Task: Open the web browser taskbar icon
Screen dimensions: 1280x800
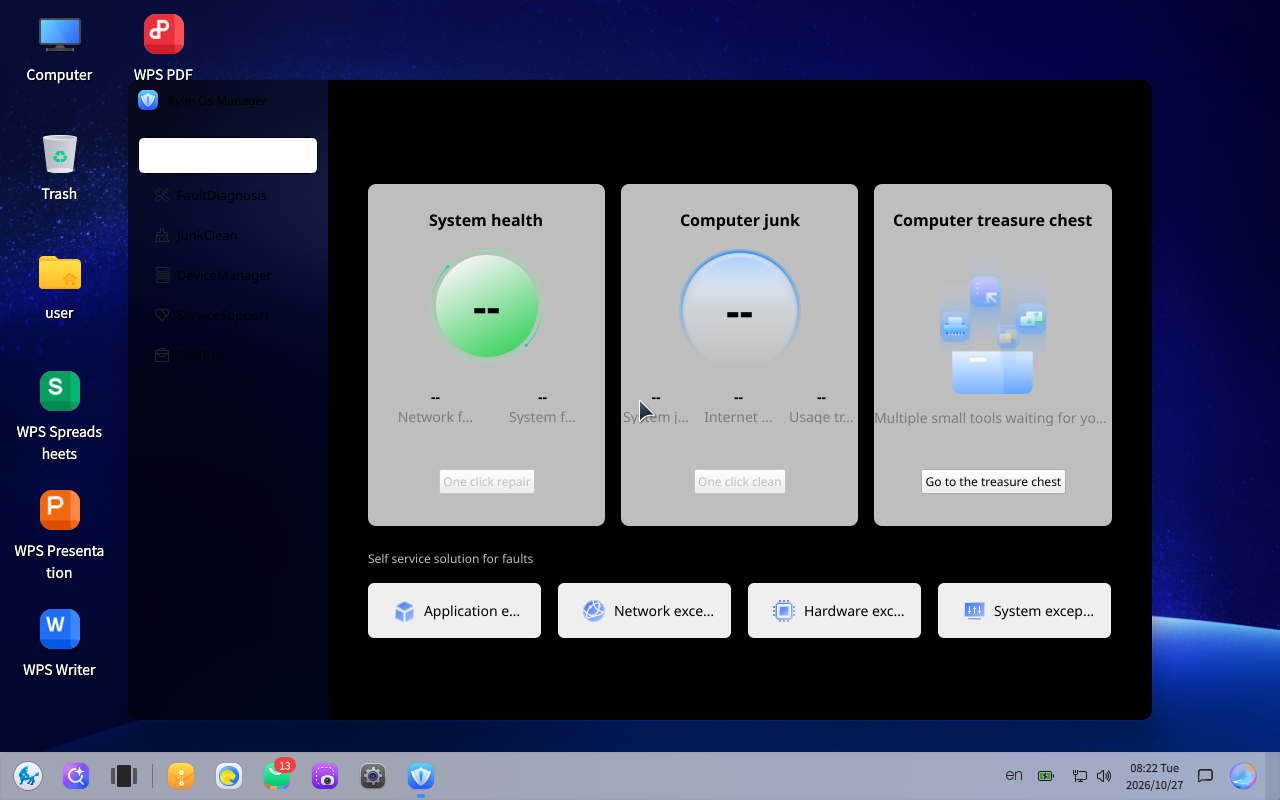Action: point(229,775)
